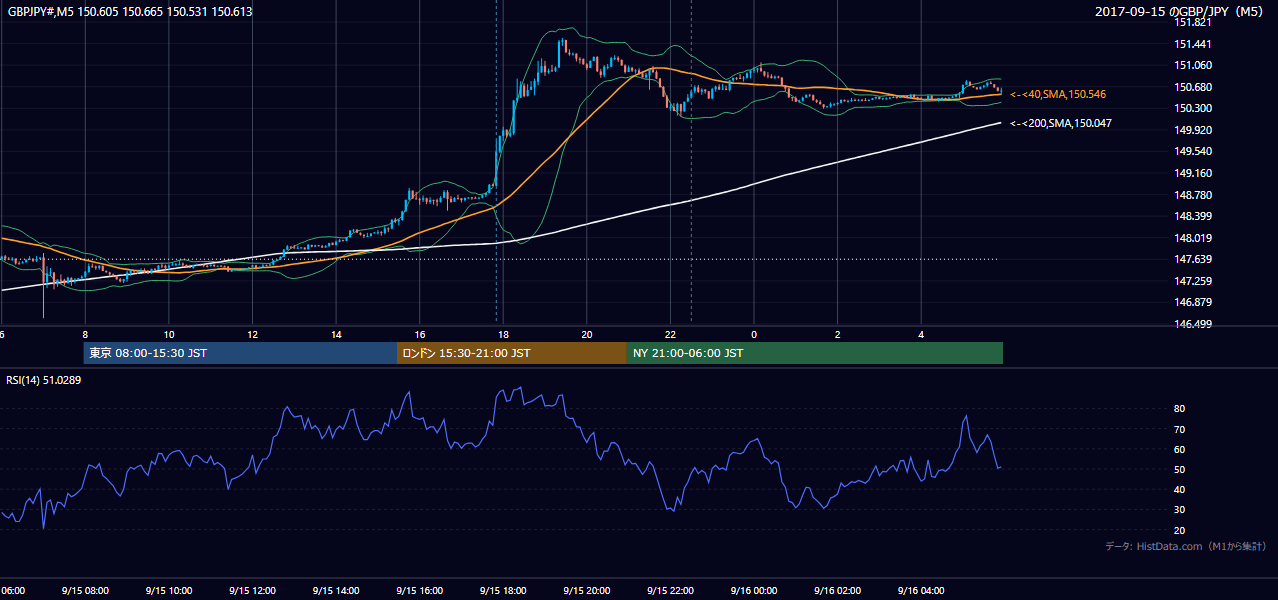This screenshot has width=1278, height=600.
Task: Click the RSI scale value 30
Action: pos(1180,510)
